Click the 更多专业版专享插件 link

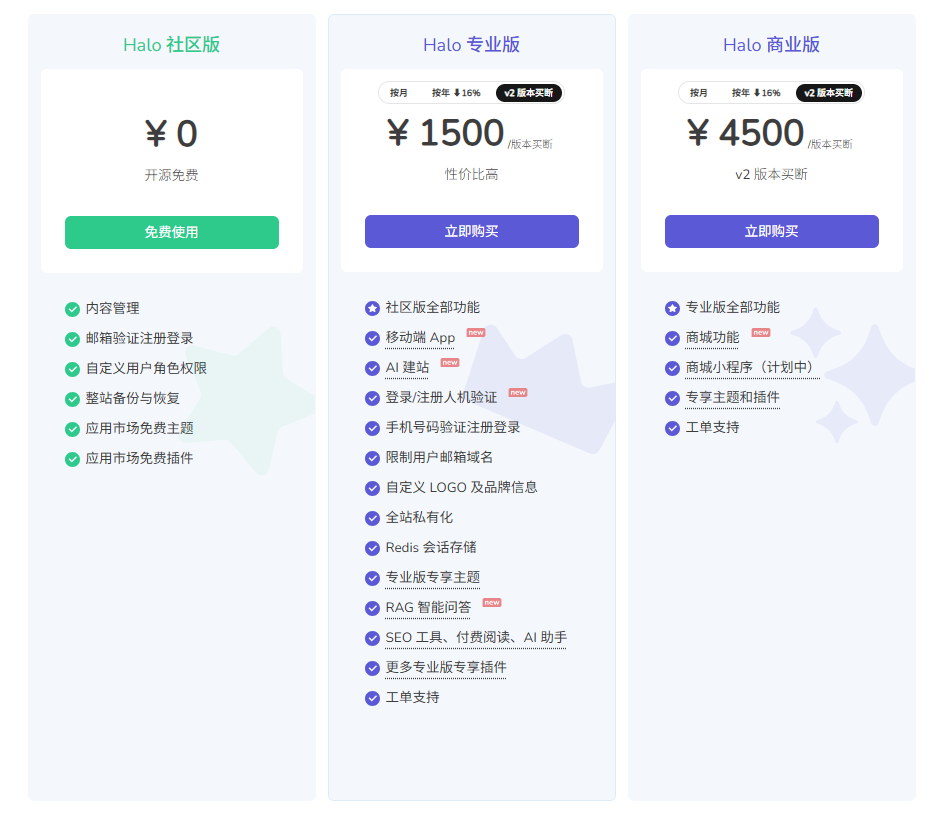pos(445,668)
